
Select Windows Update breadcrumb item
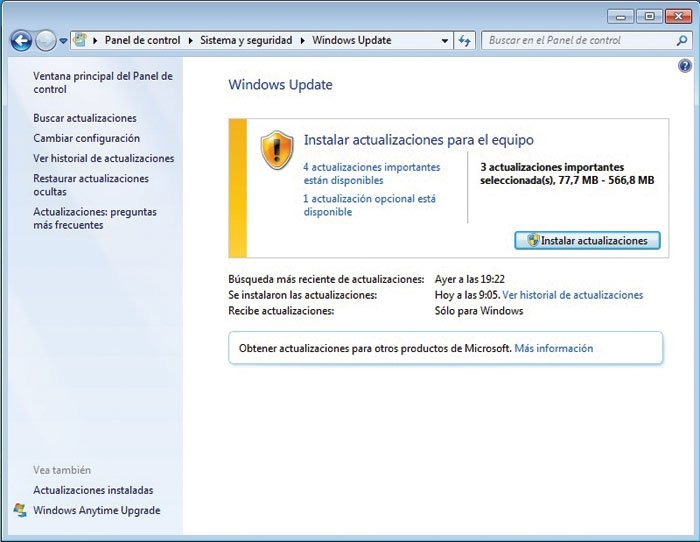(x=352, y=40)
